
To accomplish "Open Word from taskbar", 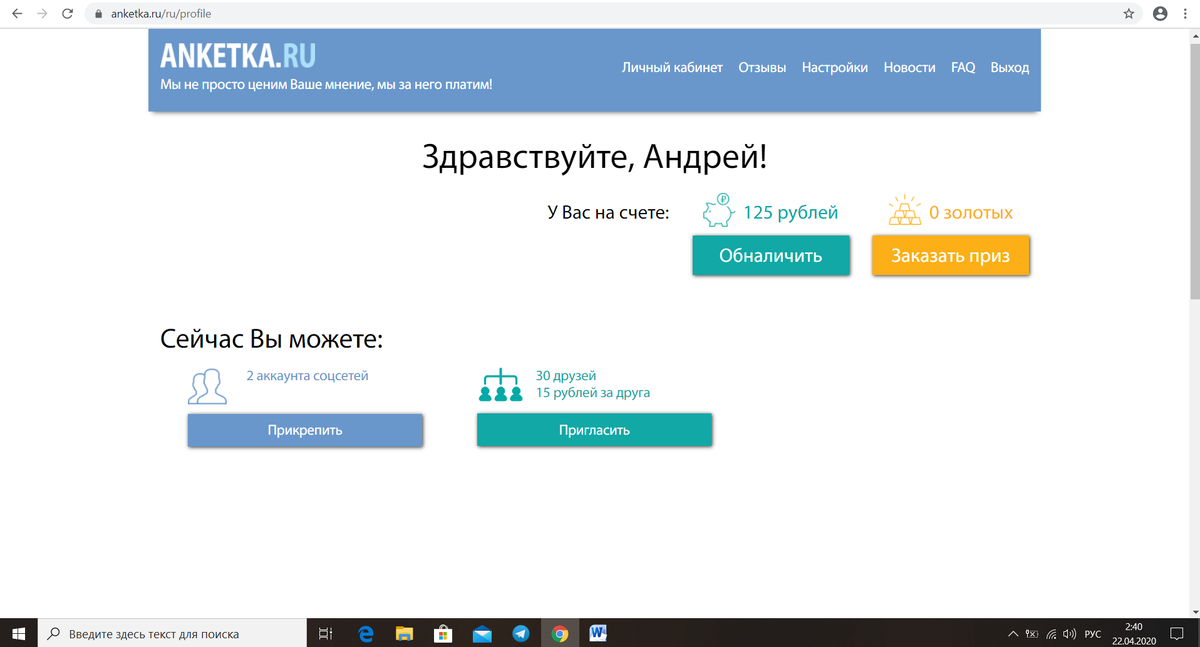I will point(599,633).
